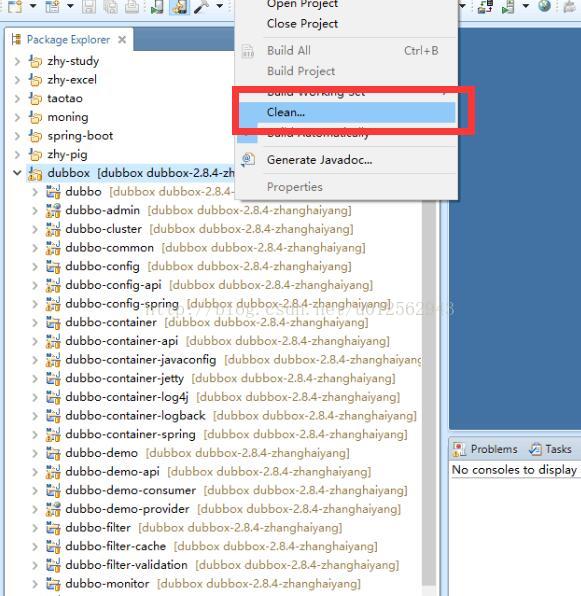Select the dubbo-container-log4j module
Viewport: 581px width, 596px height.
(x=127, y=396)
